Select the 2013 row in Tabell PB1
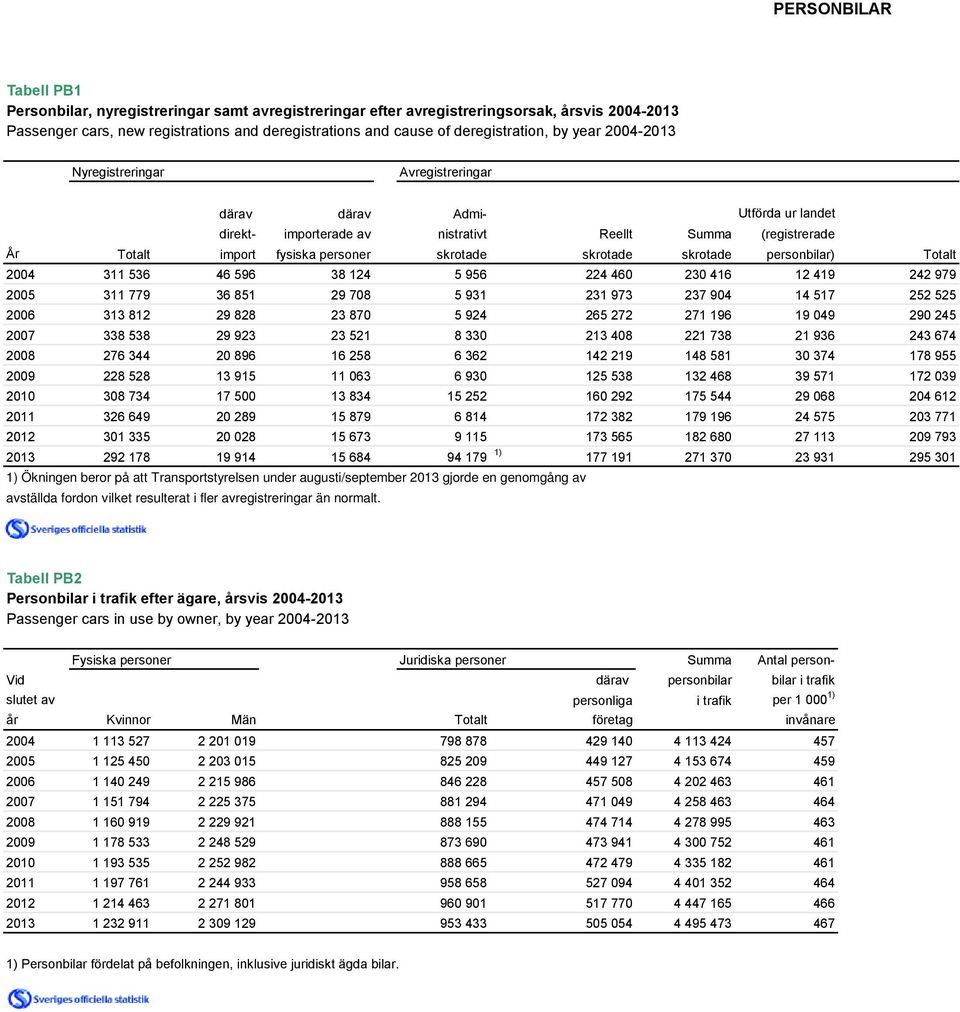Viewport: 960px width, 1012px height. pyautogui.click(x=481, y=457)
